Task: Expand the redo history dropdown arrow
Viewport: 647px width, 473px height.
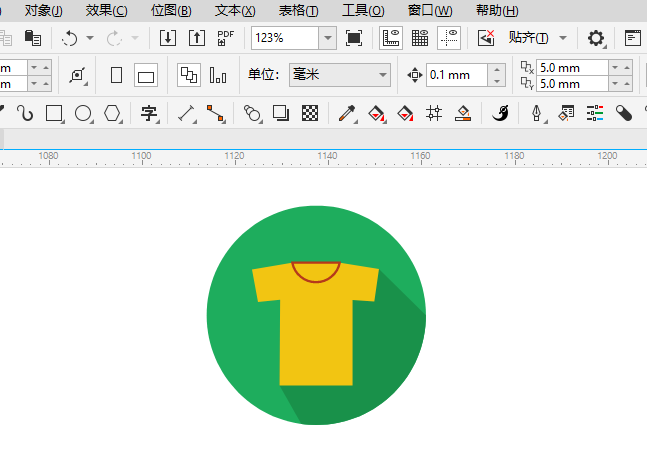Action: pyautogui.click(x=135, y=38)
